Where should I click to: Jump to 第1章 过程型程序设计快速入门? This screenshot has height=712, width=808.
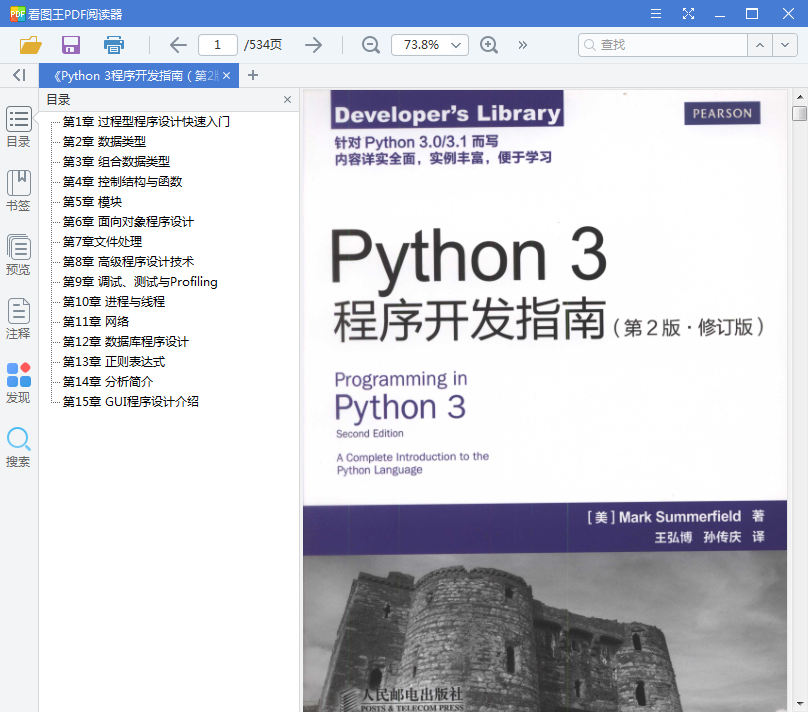point(146,122)
